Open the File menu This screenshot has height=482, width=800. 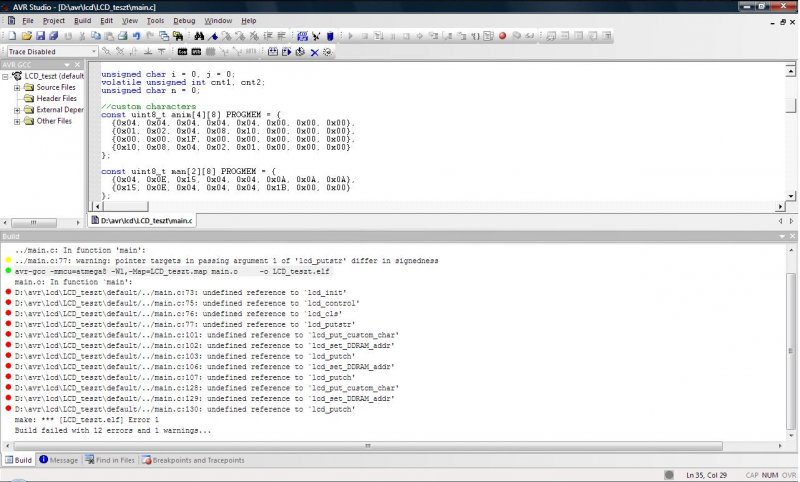pyautogui.click(x=28, y=21)
